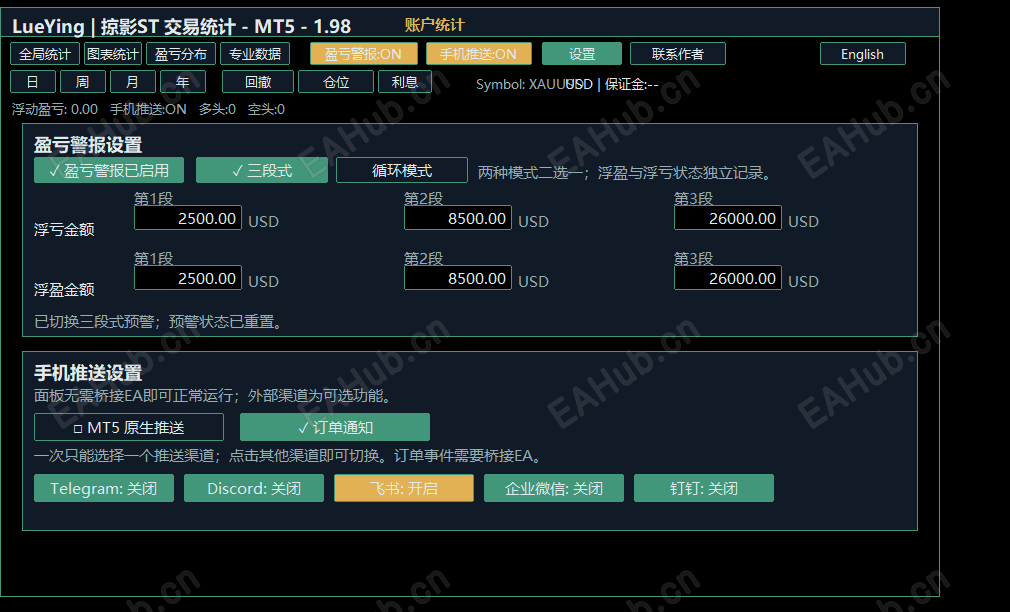Select the 三段式 alert mode
Image resolution: width=1010 pixels, height=612 pixels.
[x=262, y=170]
